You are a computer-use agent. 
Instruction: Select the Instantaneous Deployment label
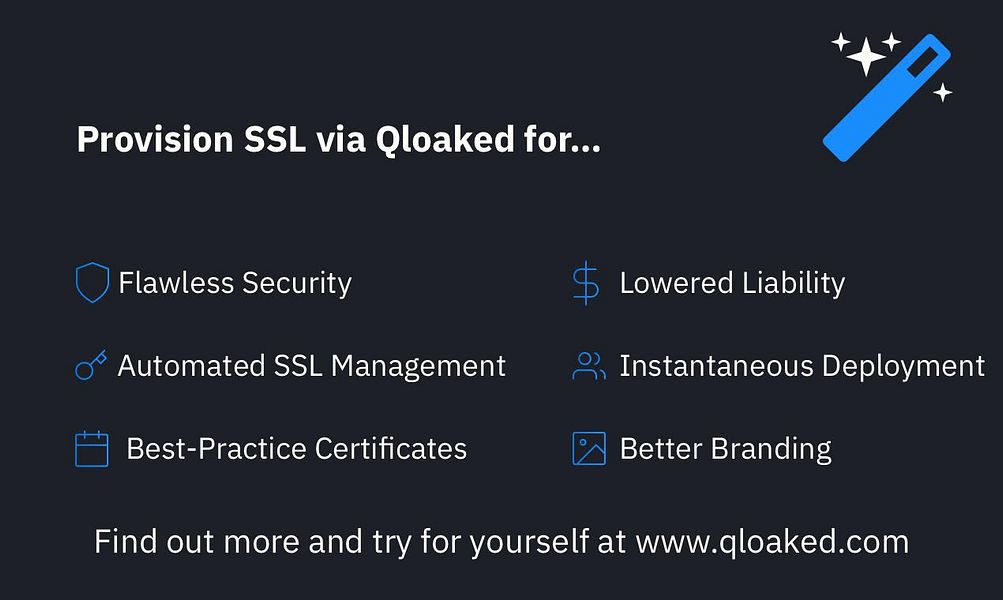tap(802, 367)
